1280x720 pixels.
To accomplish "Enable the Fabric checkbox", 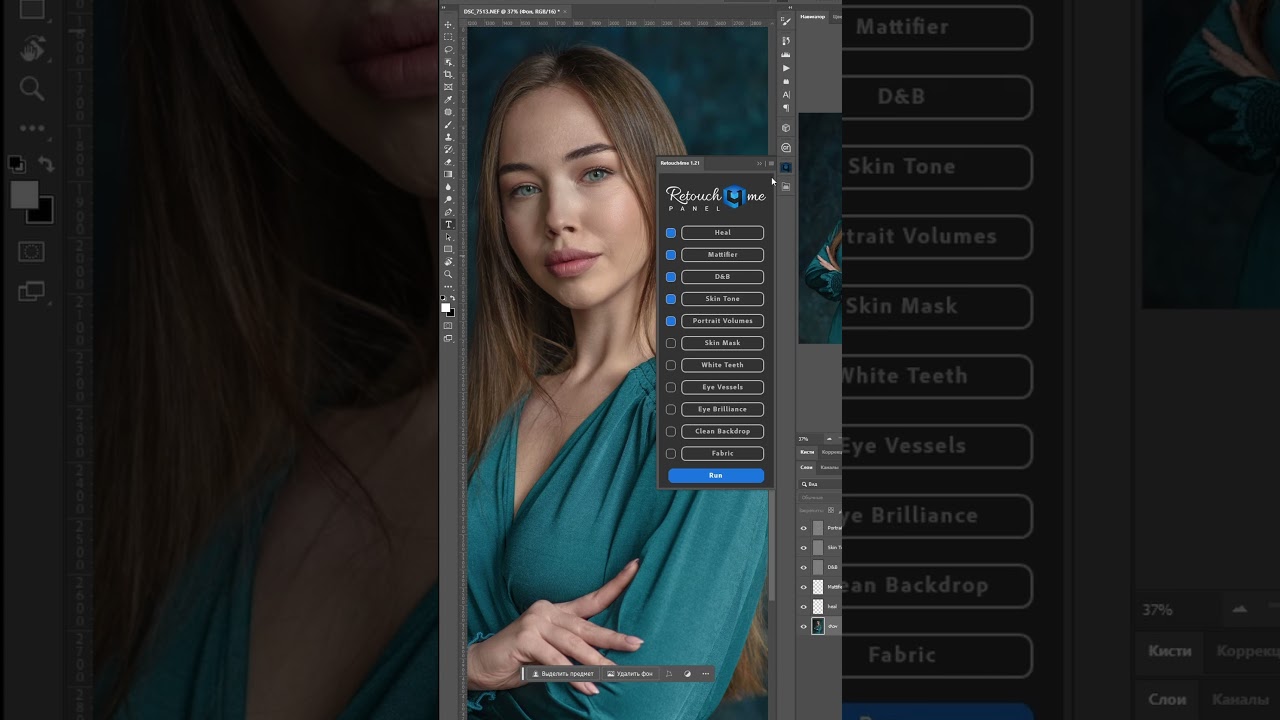I will (671, 453).
